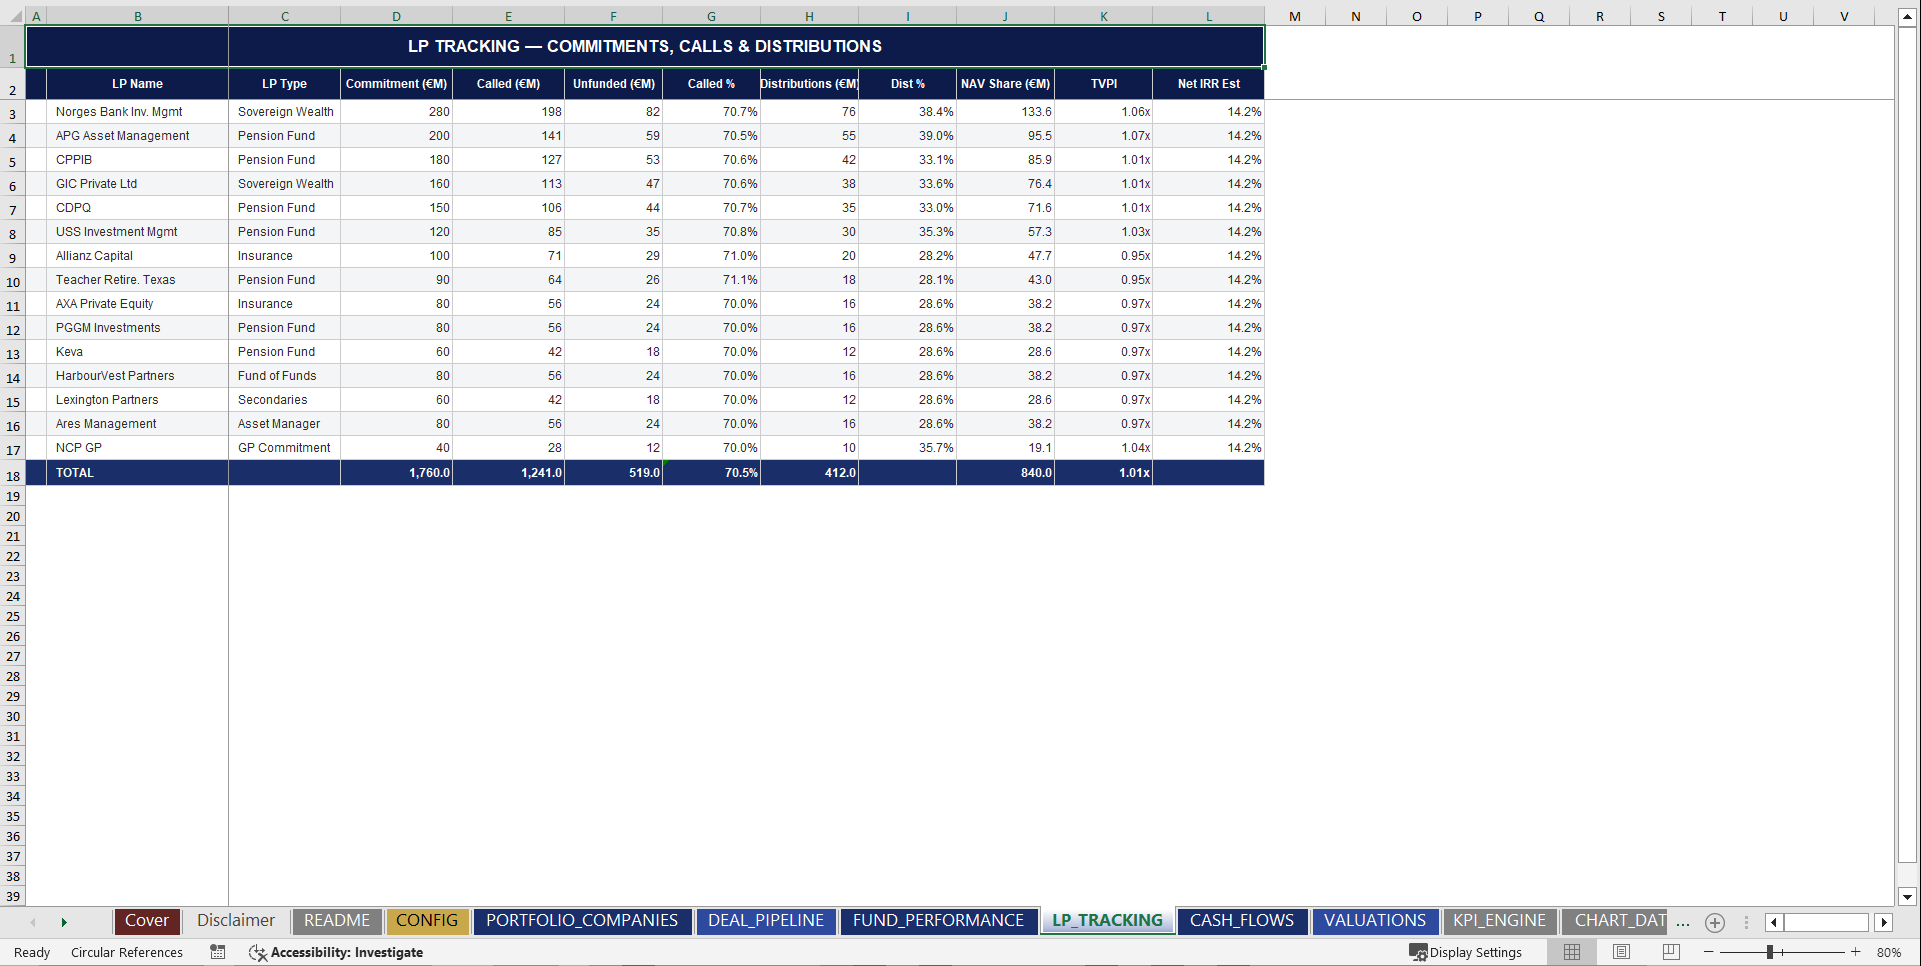Adjust the zoom slider handle

click(x=1770, y=952)
